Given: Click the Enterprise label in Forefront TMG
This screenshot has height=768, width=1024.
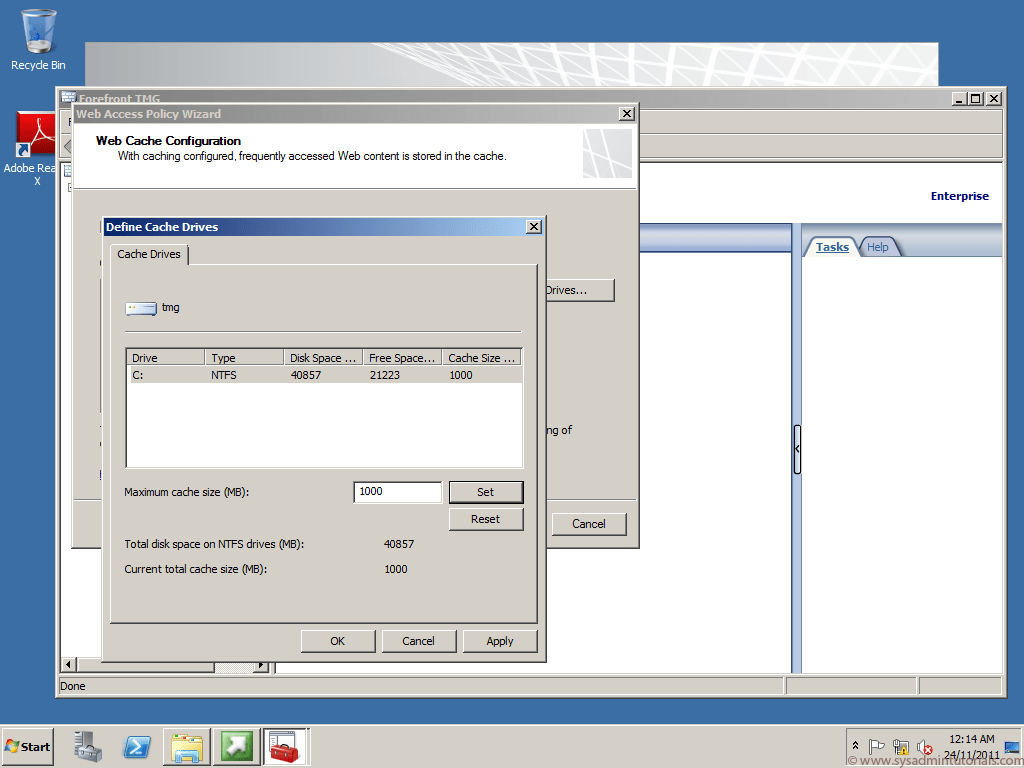Looking at the screenshot, I should pyautogui.click(x=959, y=196).
